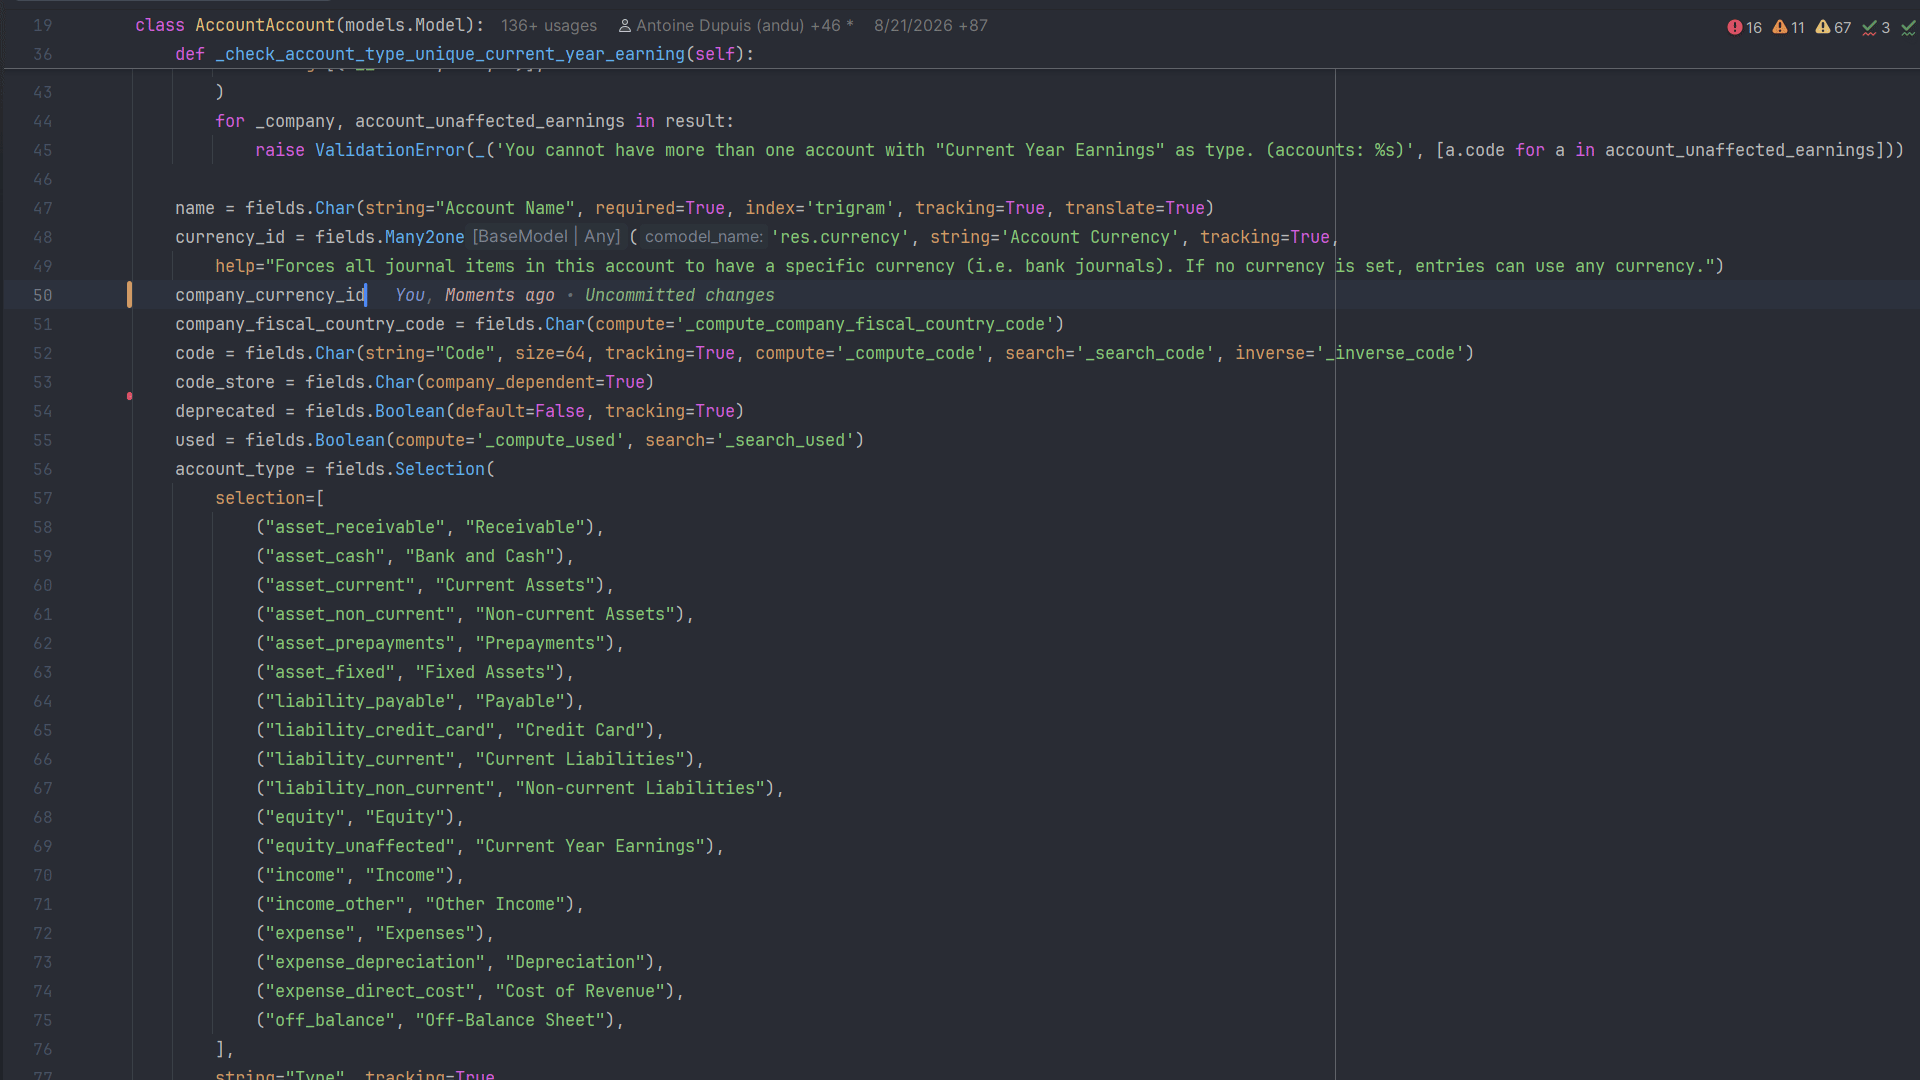Click "liability_credit_card" string on line 65
This screenshot has width=1920, height=1080.
tap(380, 730)
